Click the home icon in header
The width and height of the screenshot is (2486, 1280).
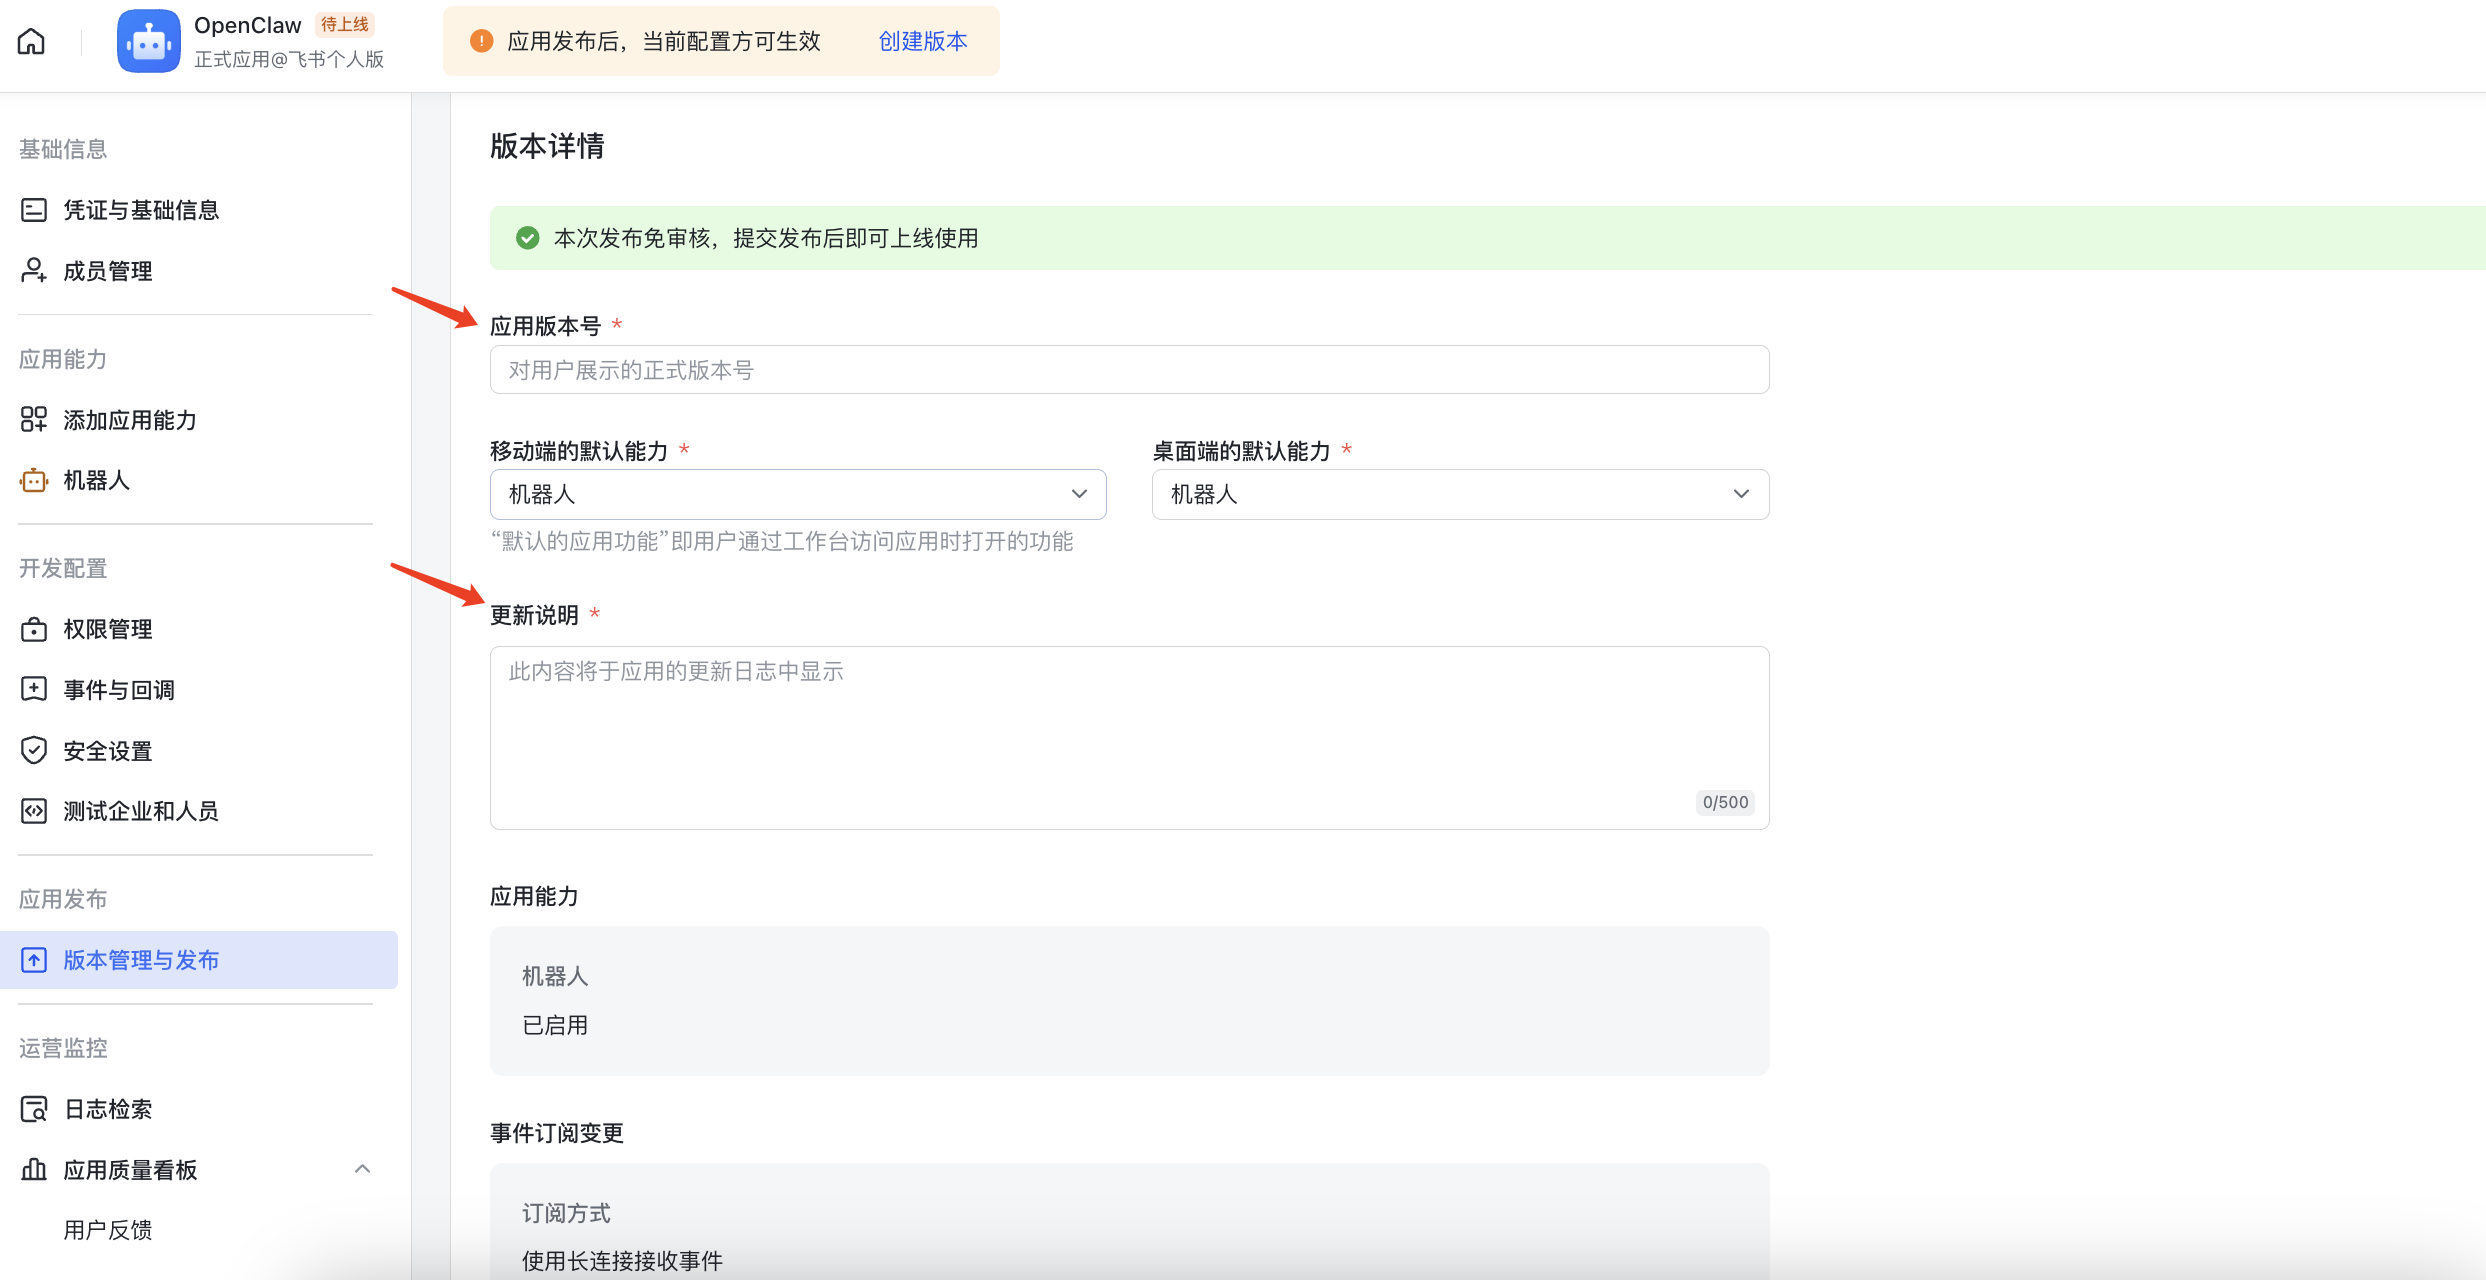pyautogui.click(x=31, y=41)
